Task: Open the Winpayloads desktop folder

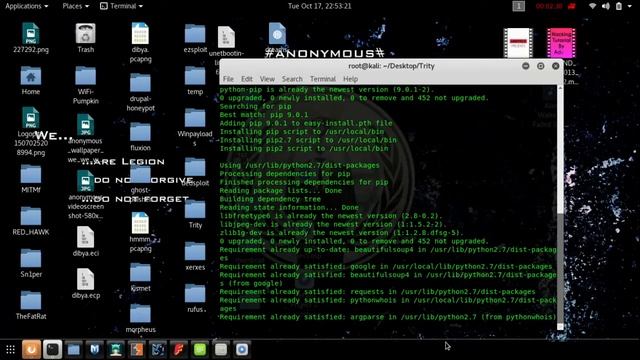Action: coord(195,127)
